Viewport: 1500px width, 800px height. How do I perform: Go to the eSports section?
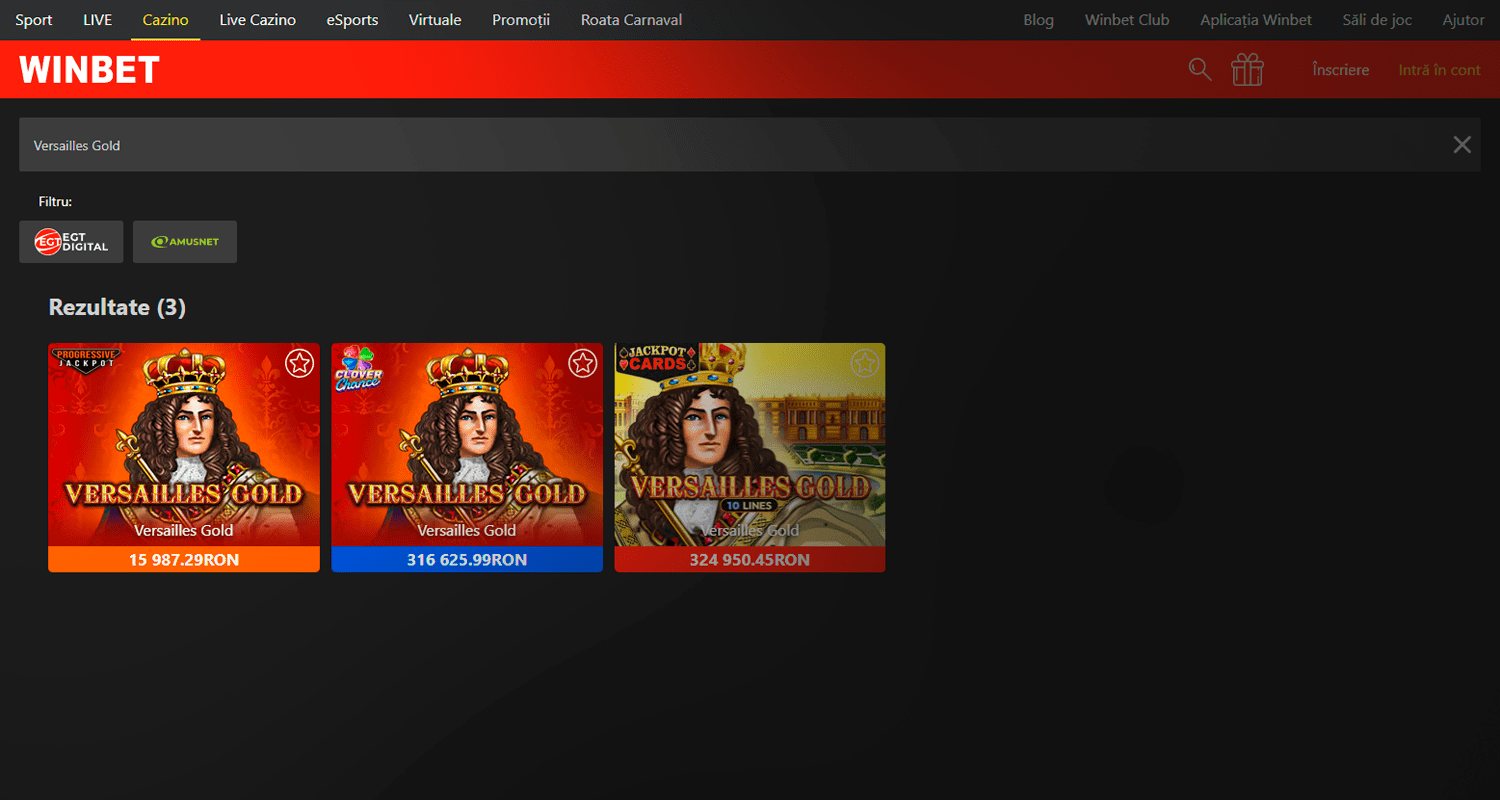click(352, 20)
